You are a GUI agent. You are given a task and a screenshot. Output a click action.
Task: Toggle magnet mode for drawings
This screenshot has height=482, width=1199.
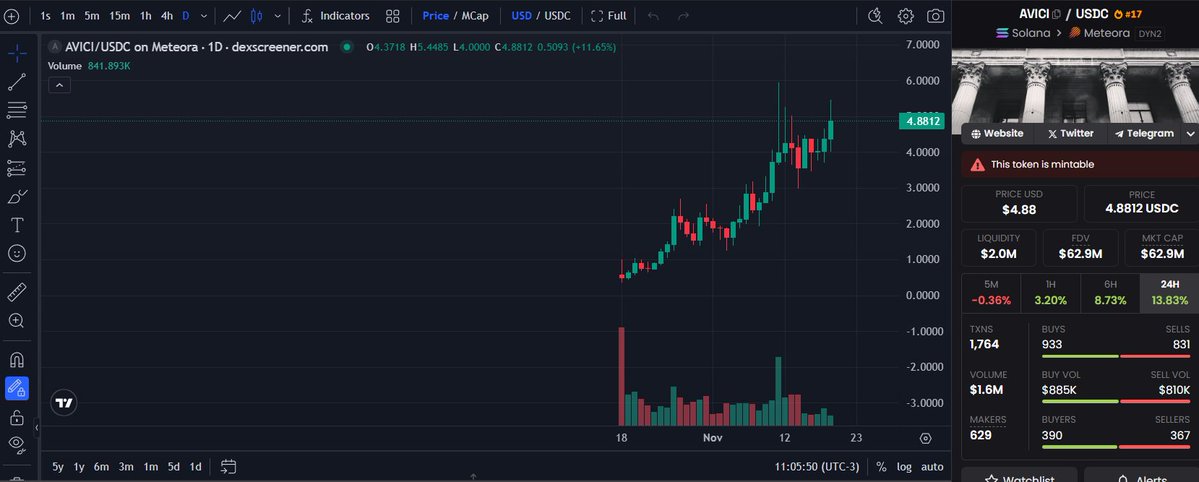pos(17,359)
